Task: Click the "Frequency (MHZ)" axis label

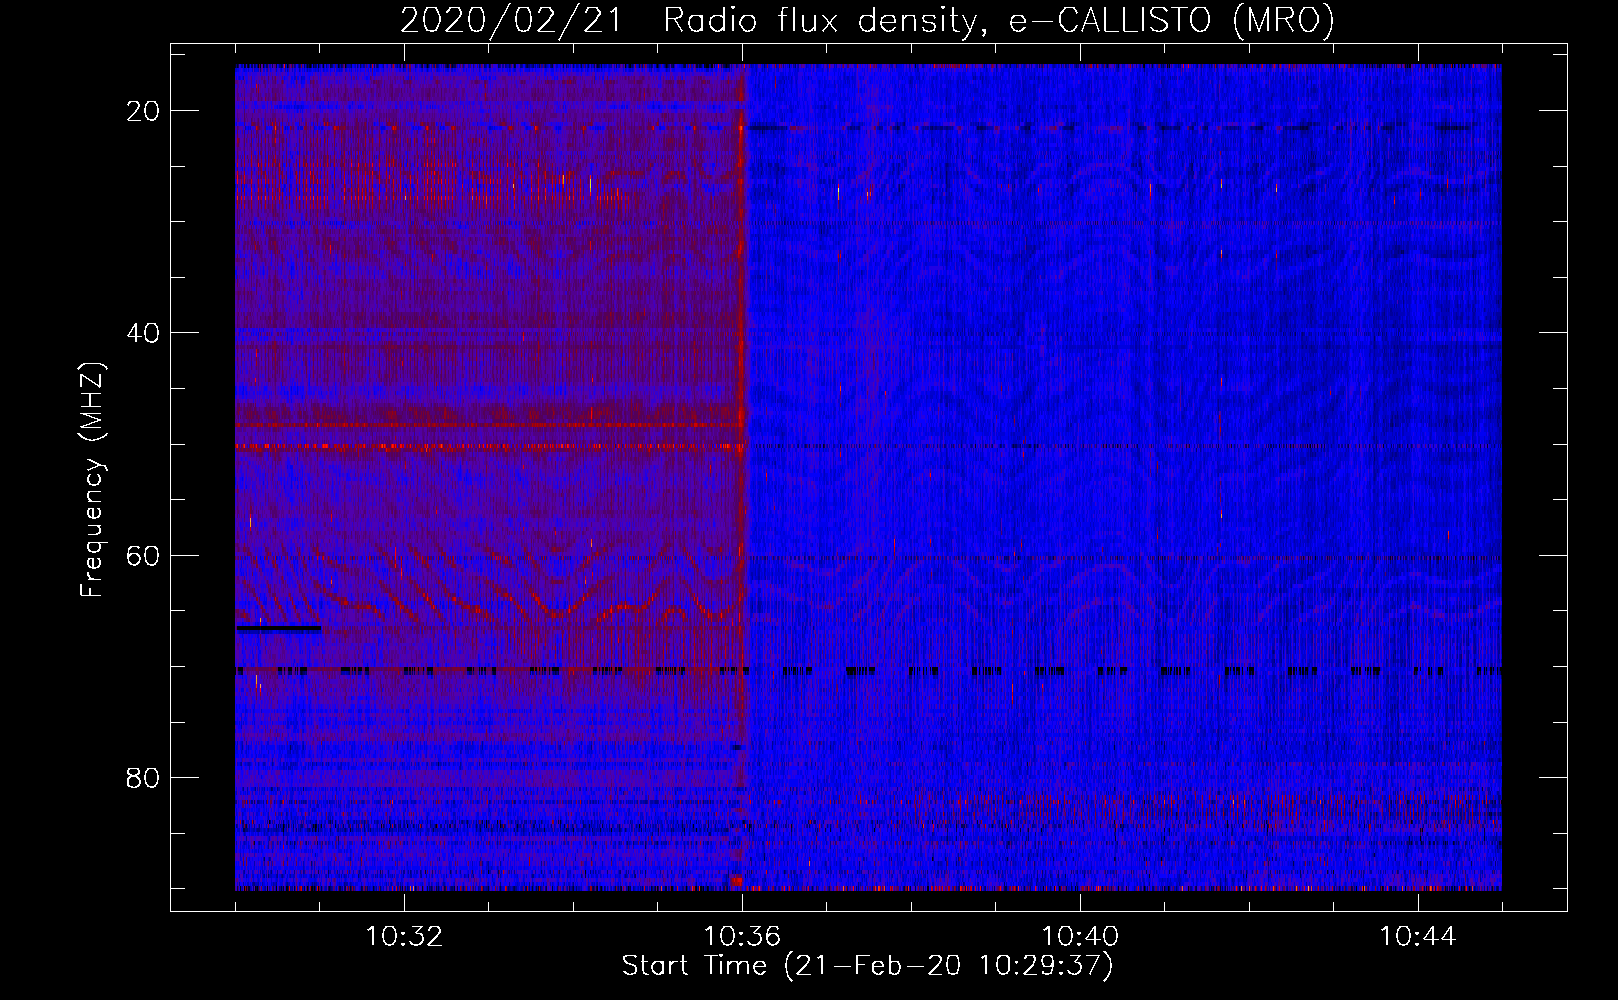Action: [x=92, y=479]
